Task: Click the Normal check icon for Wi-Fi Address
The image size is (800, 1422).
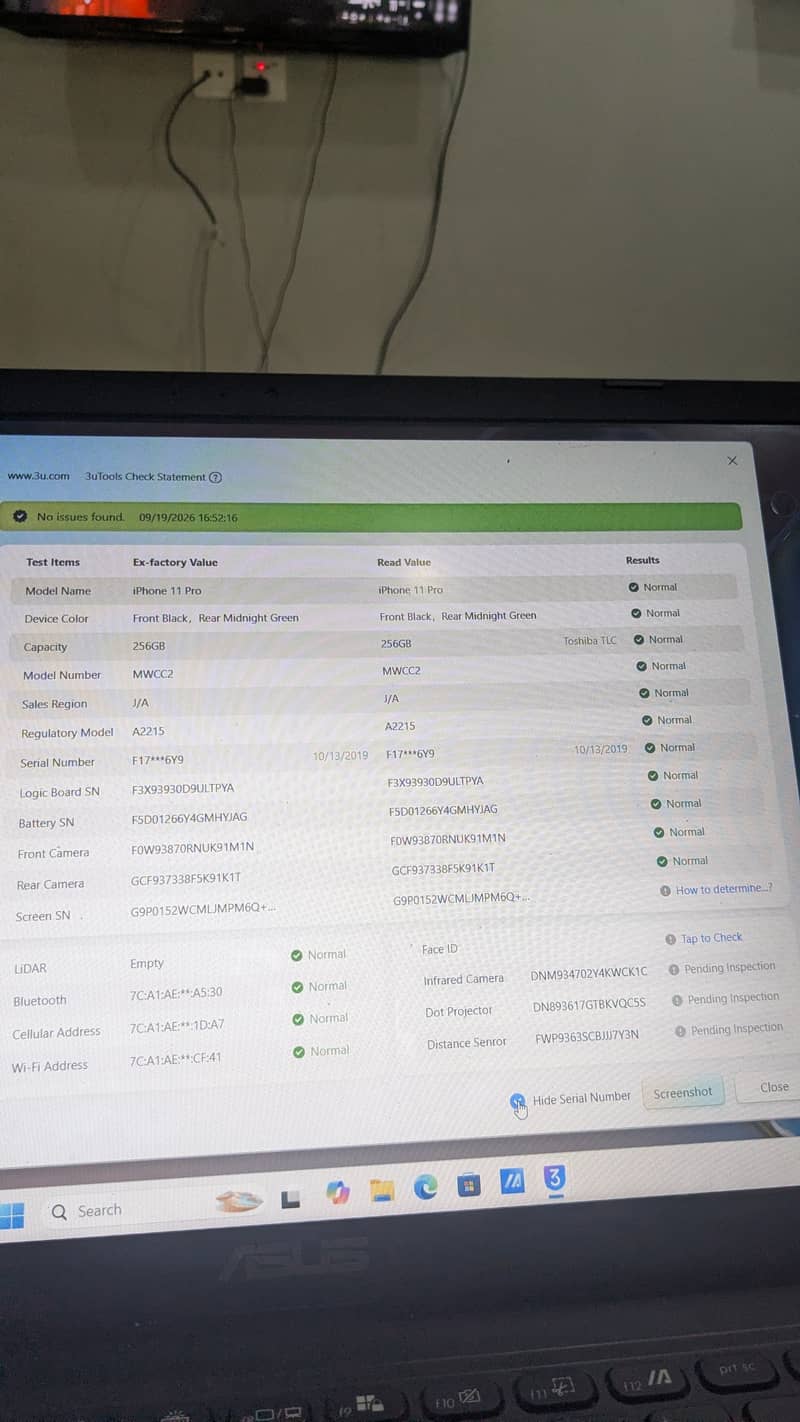Action: point(299,1051)
